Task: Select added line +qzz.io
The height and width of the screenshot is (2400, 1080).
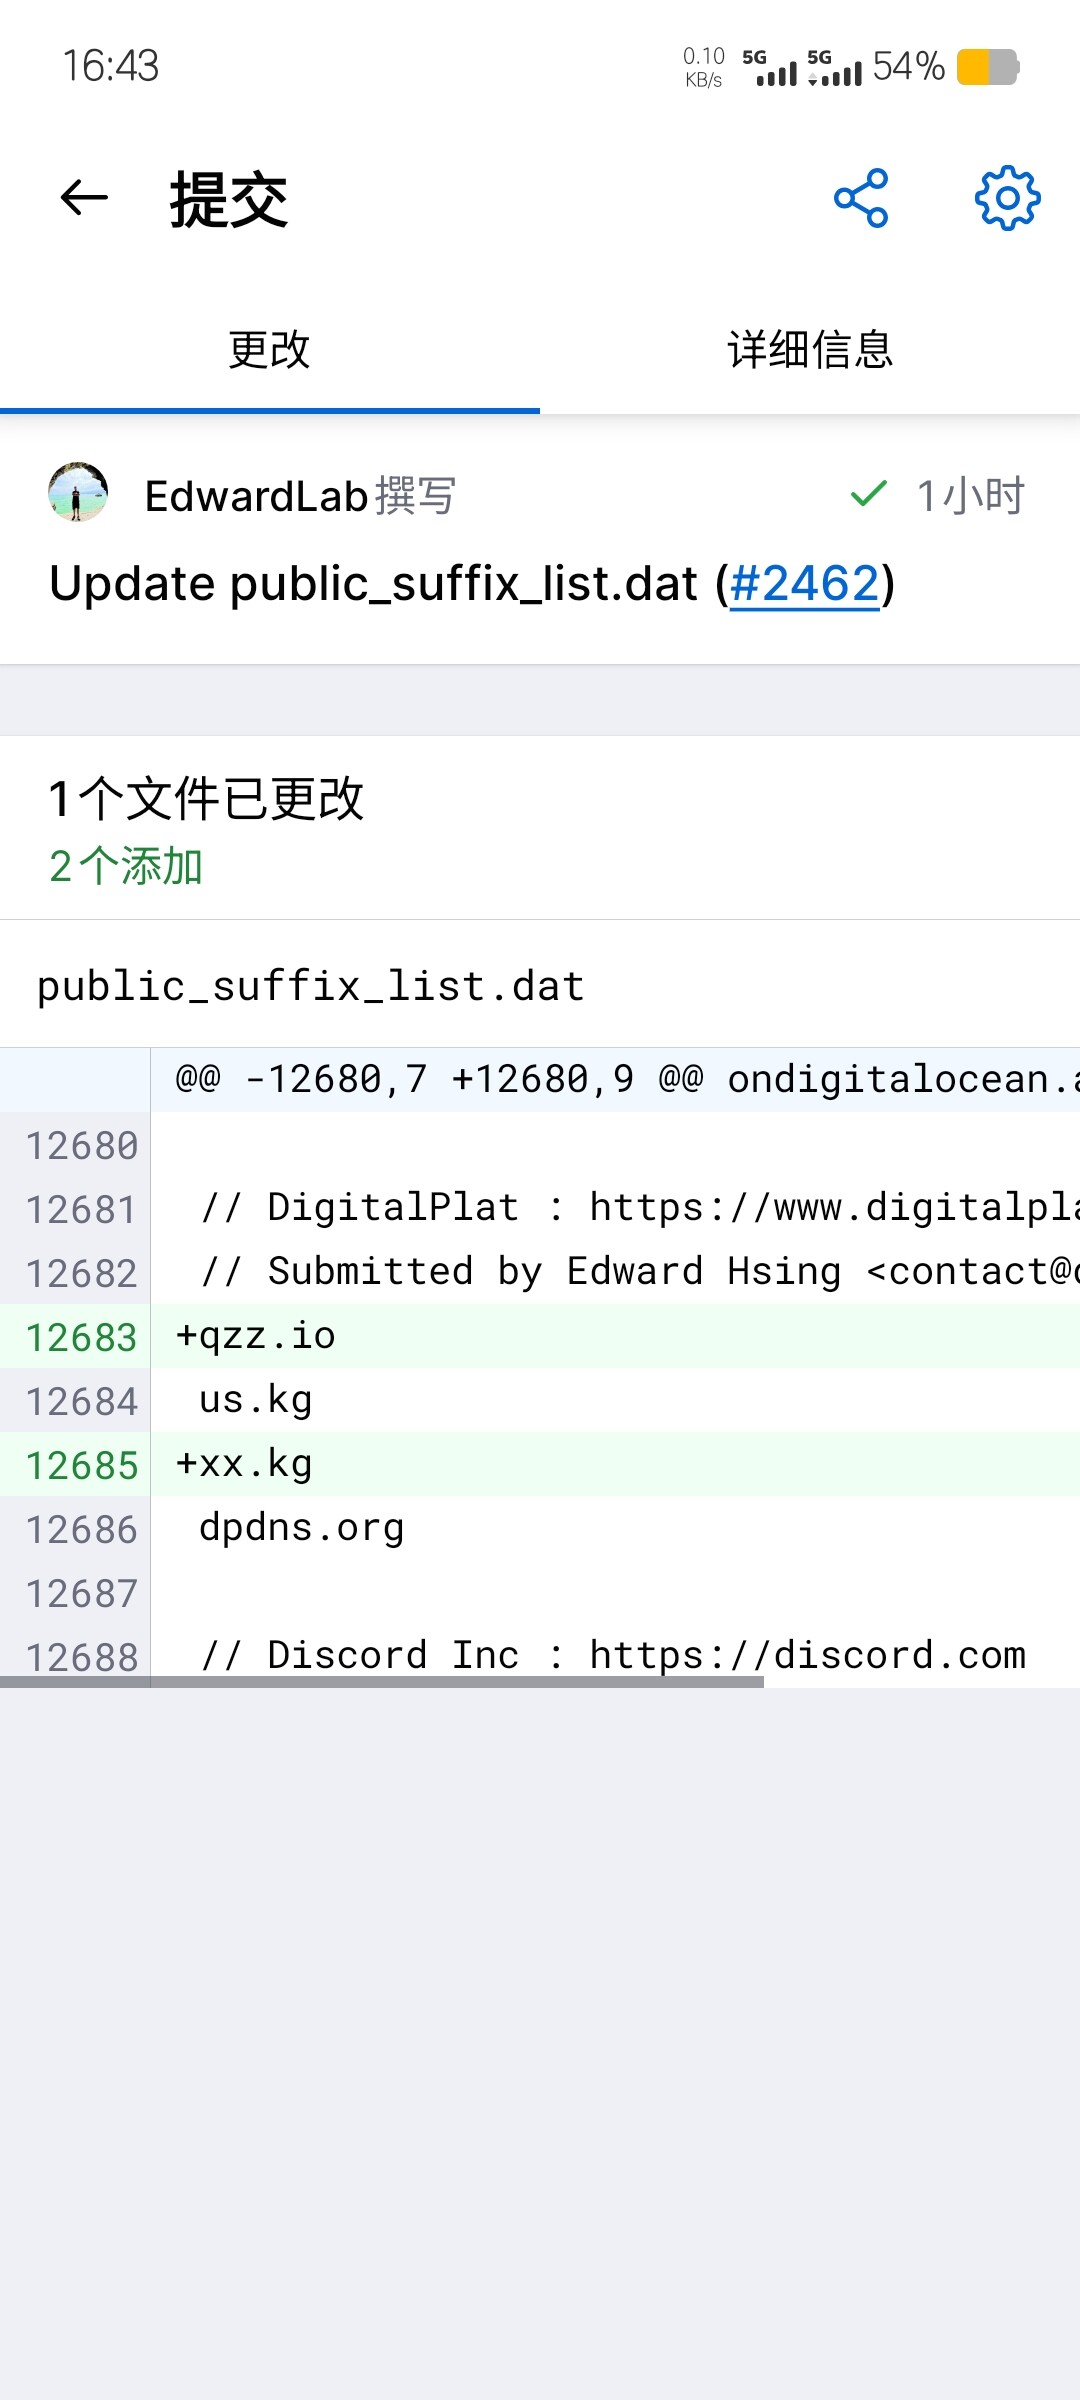Action: [x=615, y=1336]
